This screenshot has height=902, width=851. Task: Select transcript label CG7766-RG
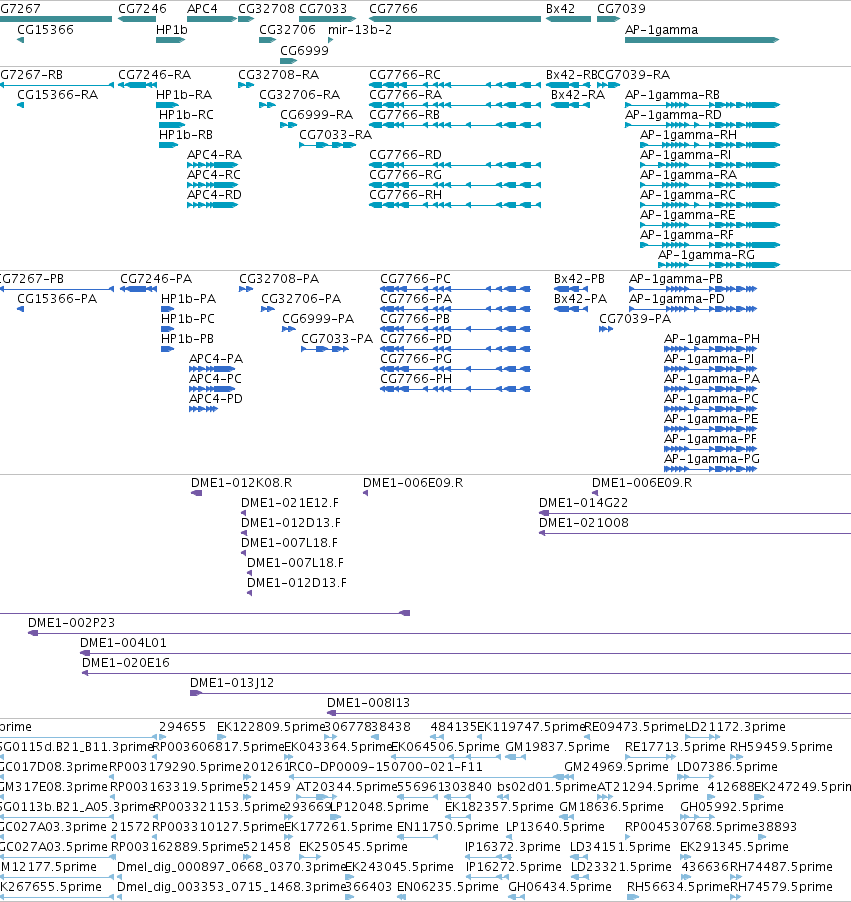point(406,174)
